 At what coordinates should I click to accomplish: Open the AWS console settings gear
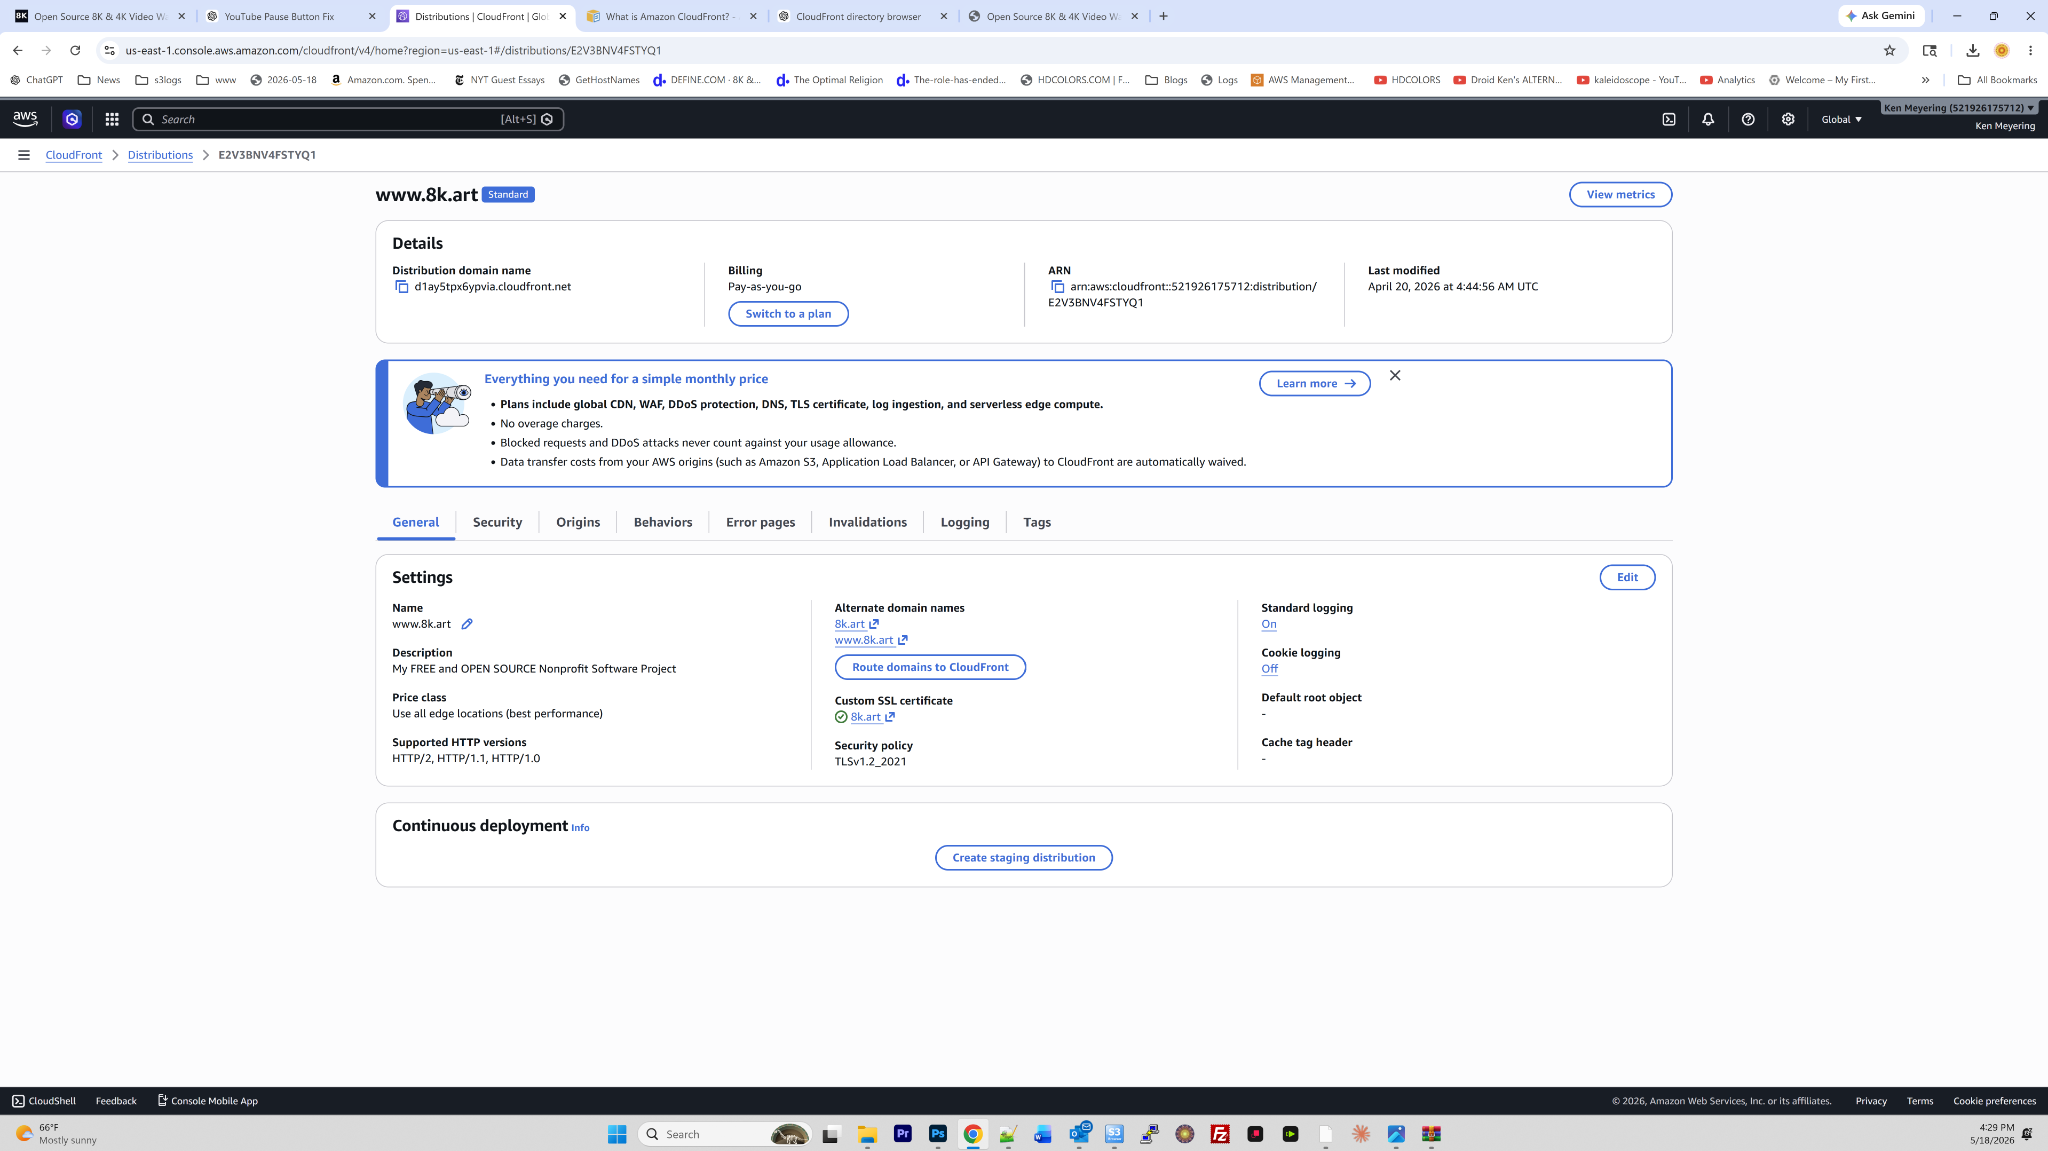coord(1788,119)
